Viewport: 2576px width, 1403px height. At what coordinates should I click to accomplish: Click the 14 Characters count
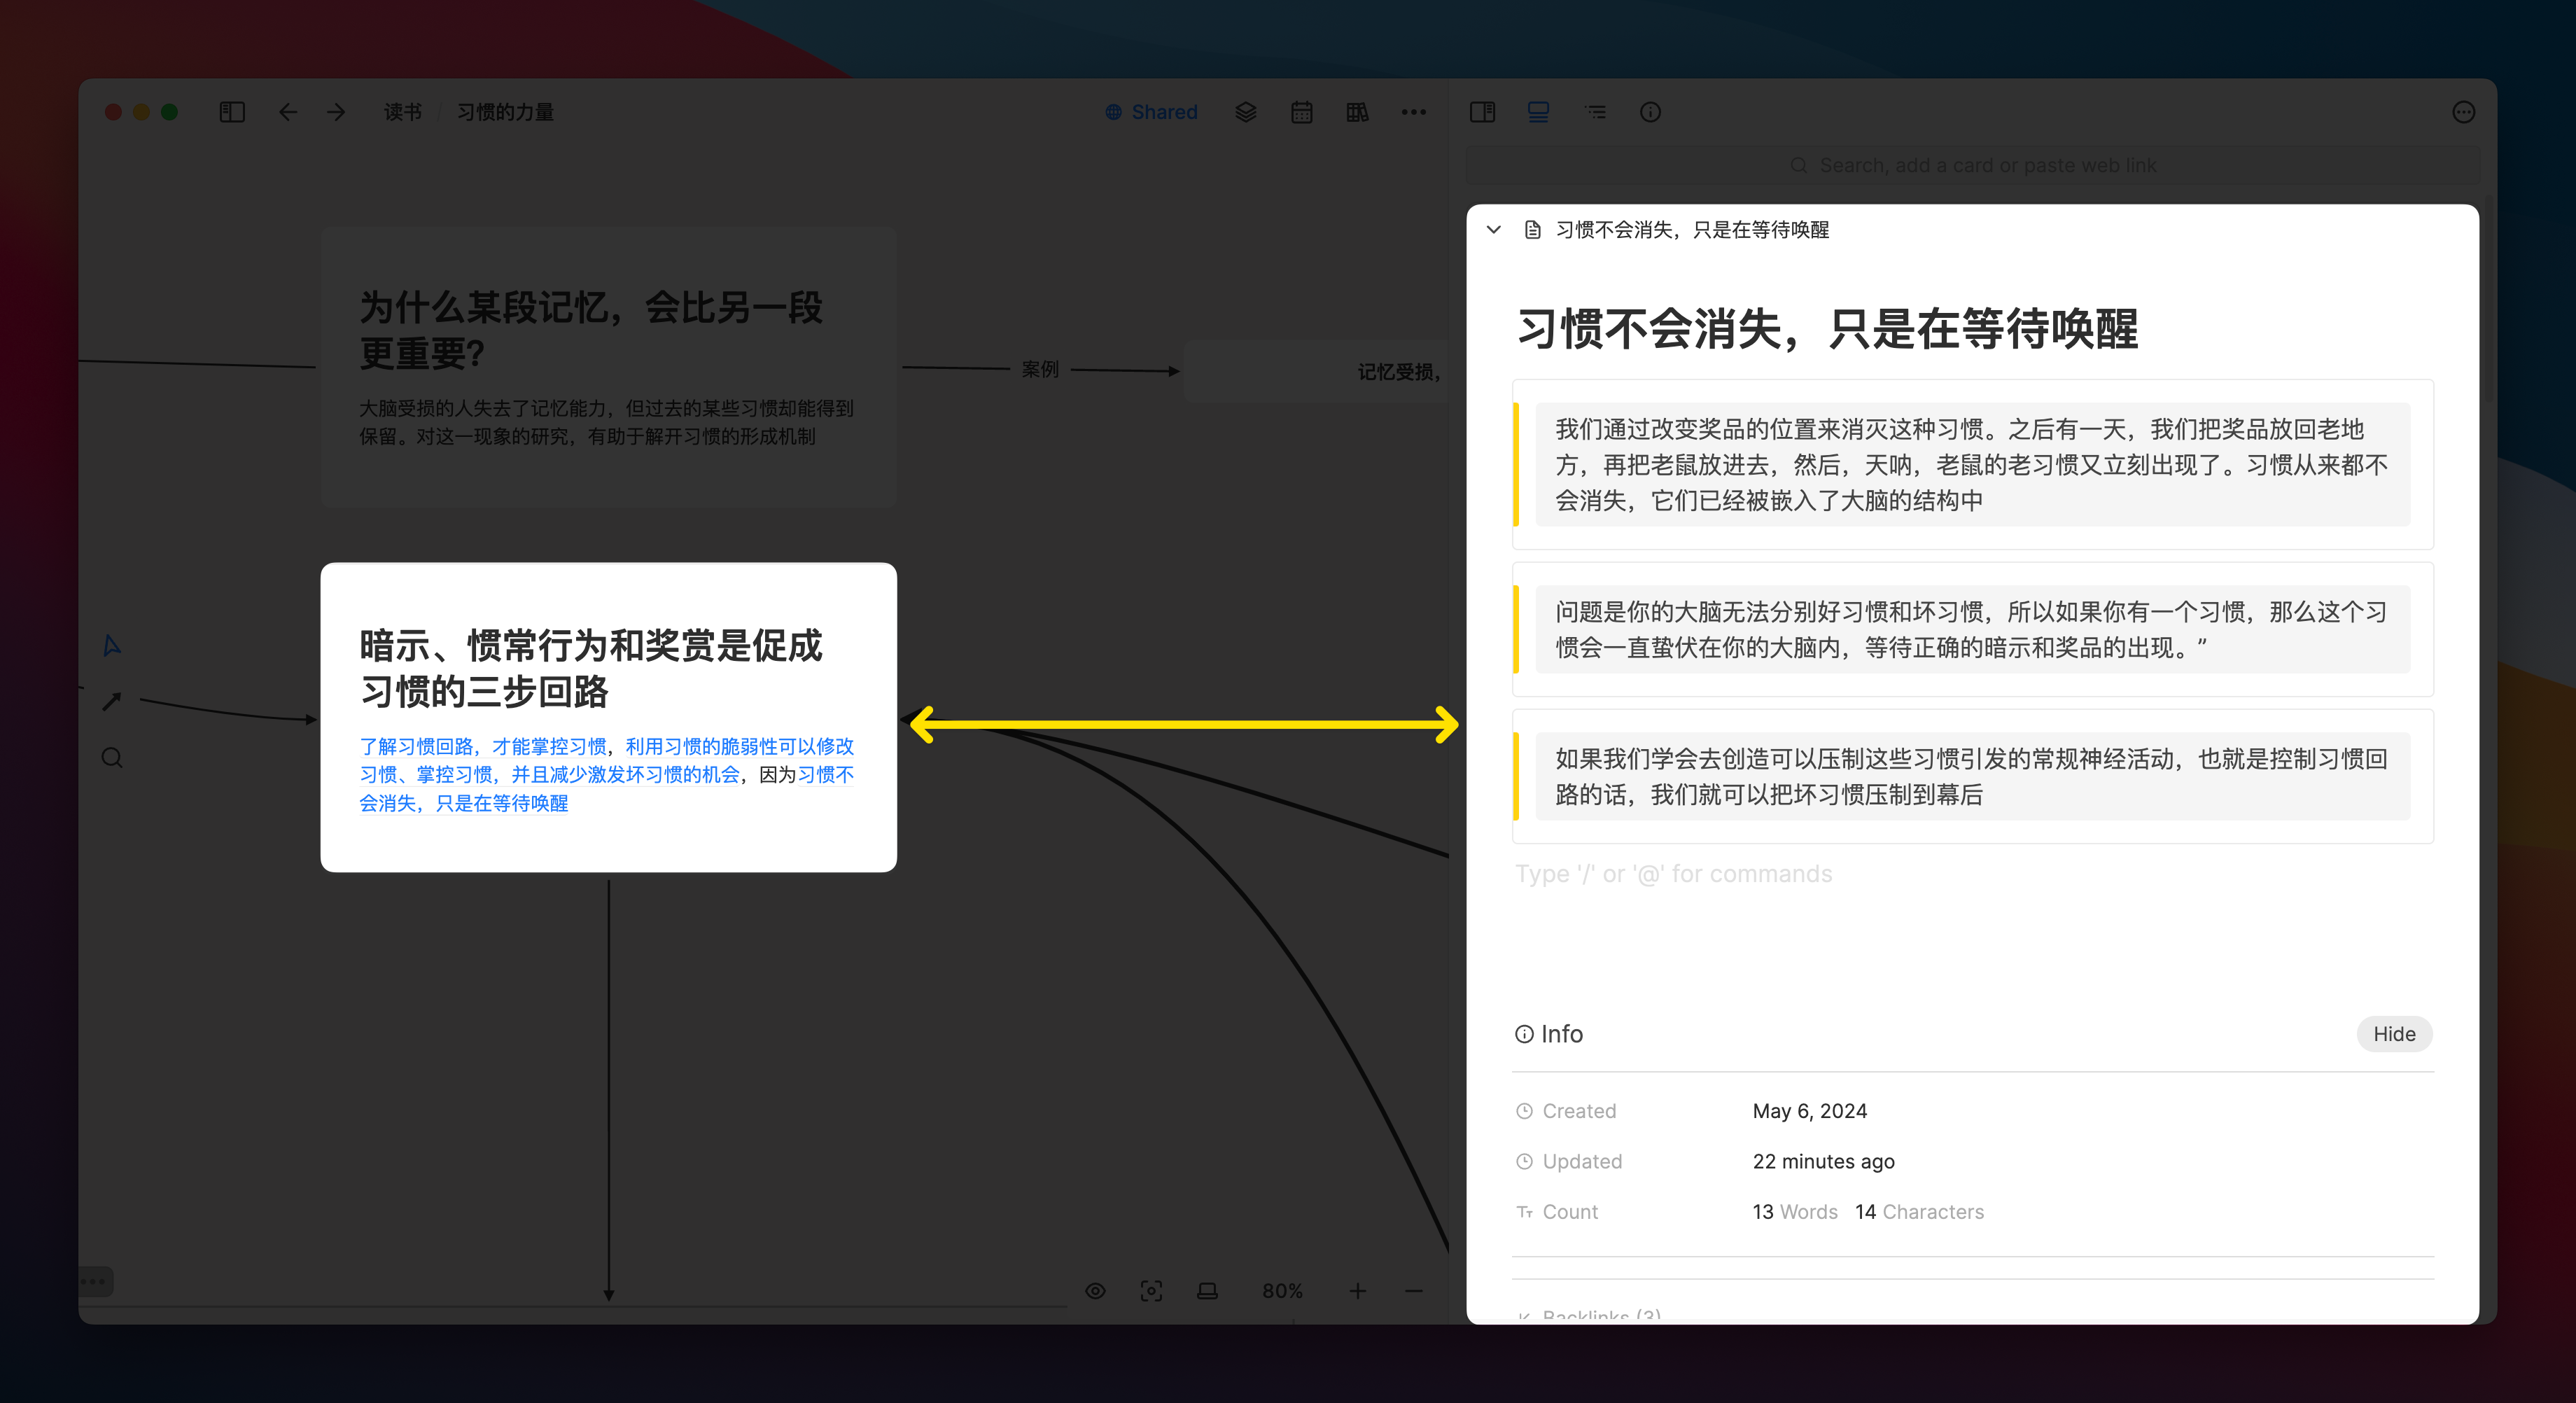click(1919, 1212)
